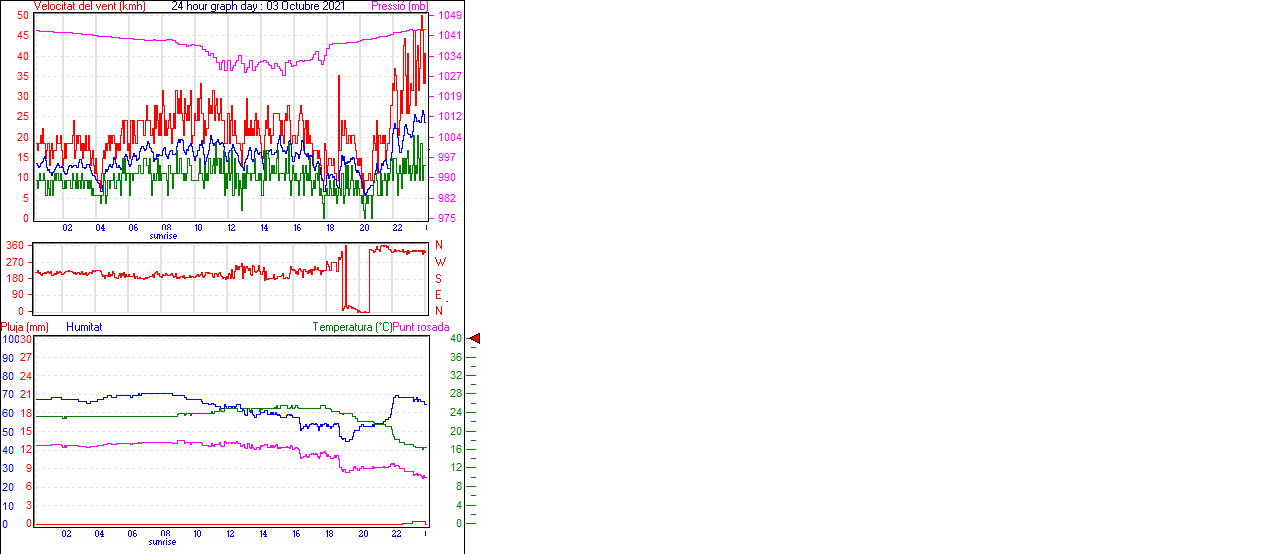Click the 'Velocitat del vent (kmh)' label
Viewport: 1280px width, 554px height.
(x=89, y=6)
